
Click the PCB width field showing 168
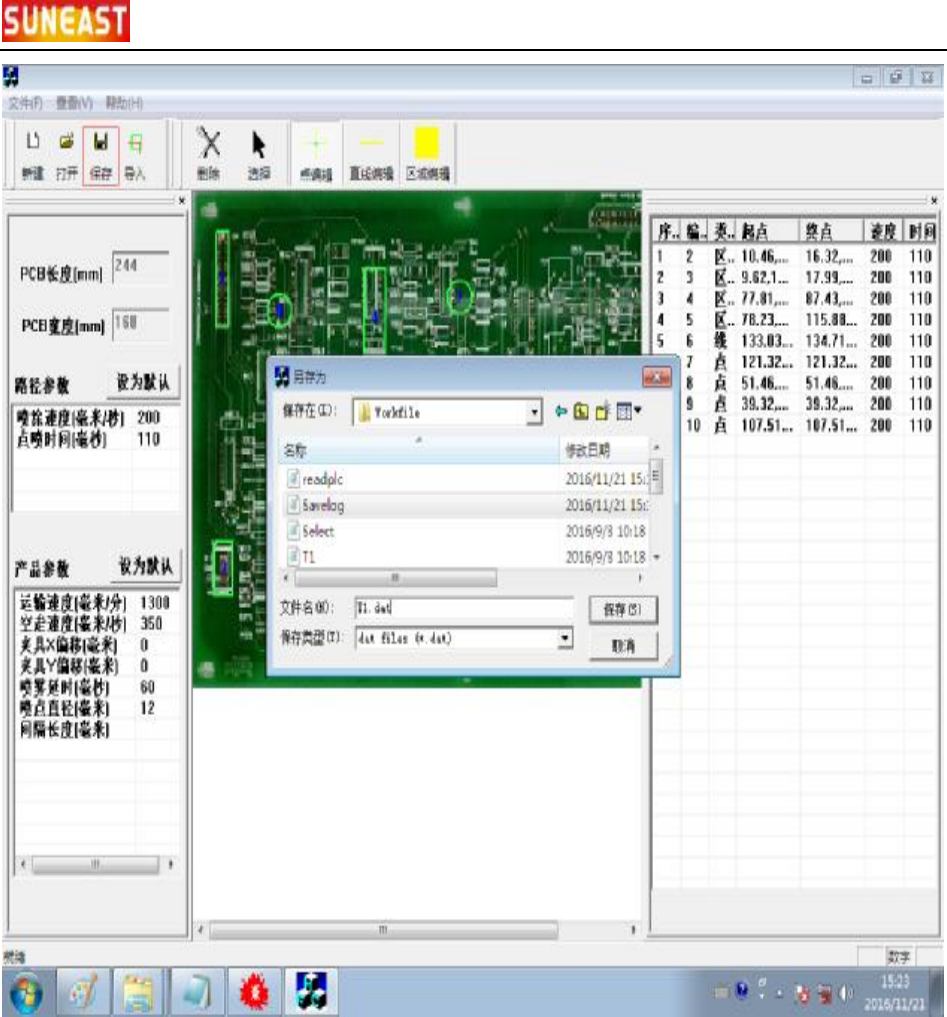[x=141, y=324]
